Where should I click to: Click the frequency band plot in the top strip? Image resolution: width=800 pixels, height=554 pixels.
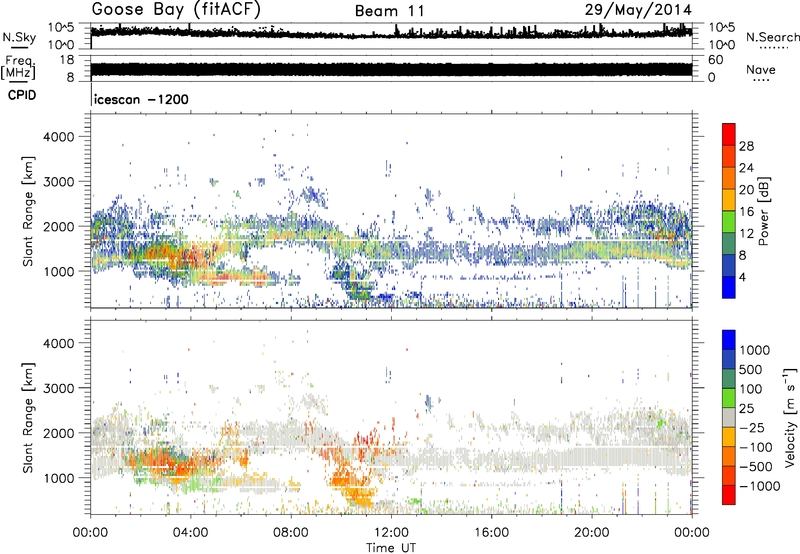(x=391, y=69)
